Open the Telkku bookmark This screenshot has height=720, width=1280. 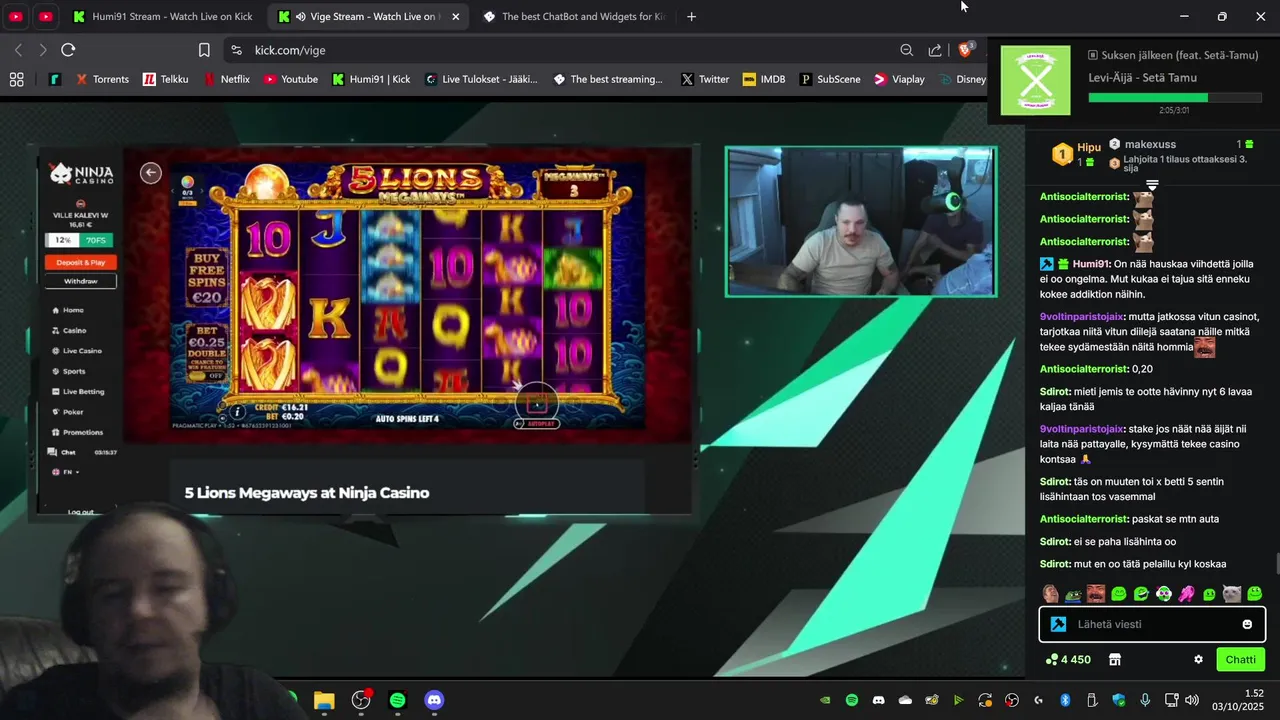[165, 79]
